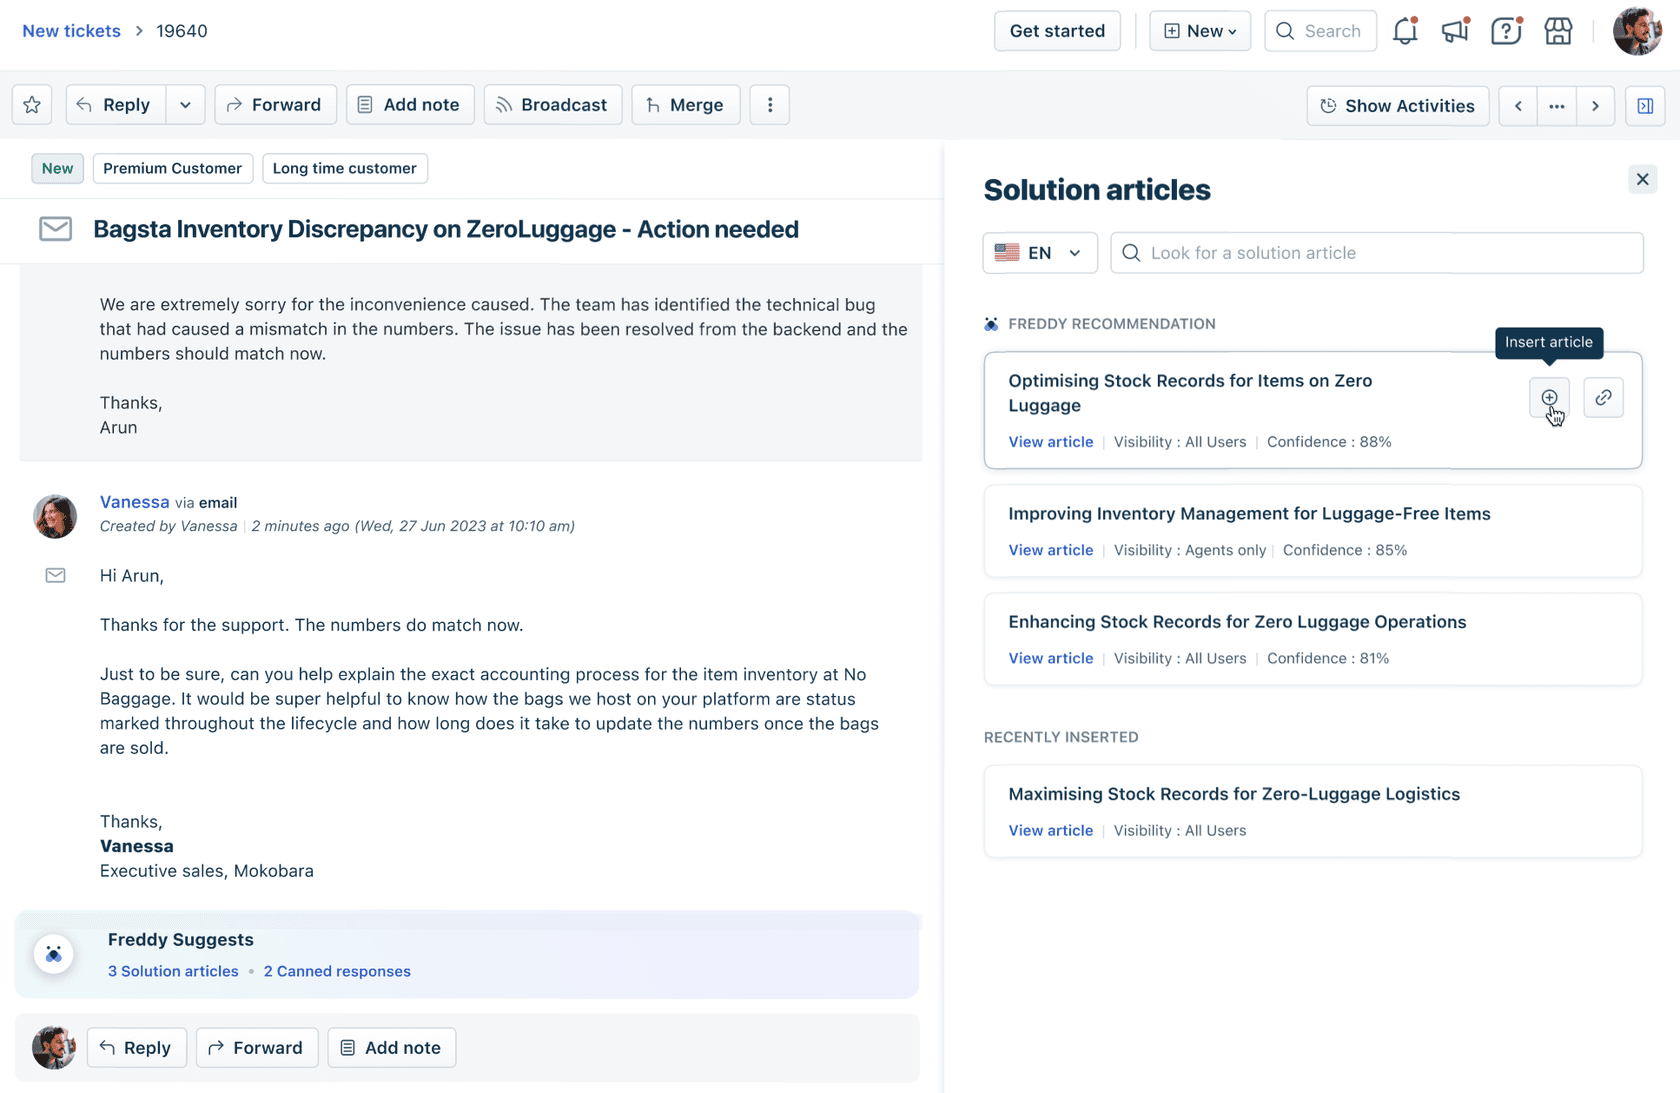This screenshot has width=1680, height=1093.
Task: Click the mail icon beside the ticket subject
Action: 55,229
